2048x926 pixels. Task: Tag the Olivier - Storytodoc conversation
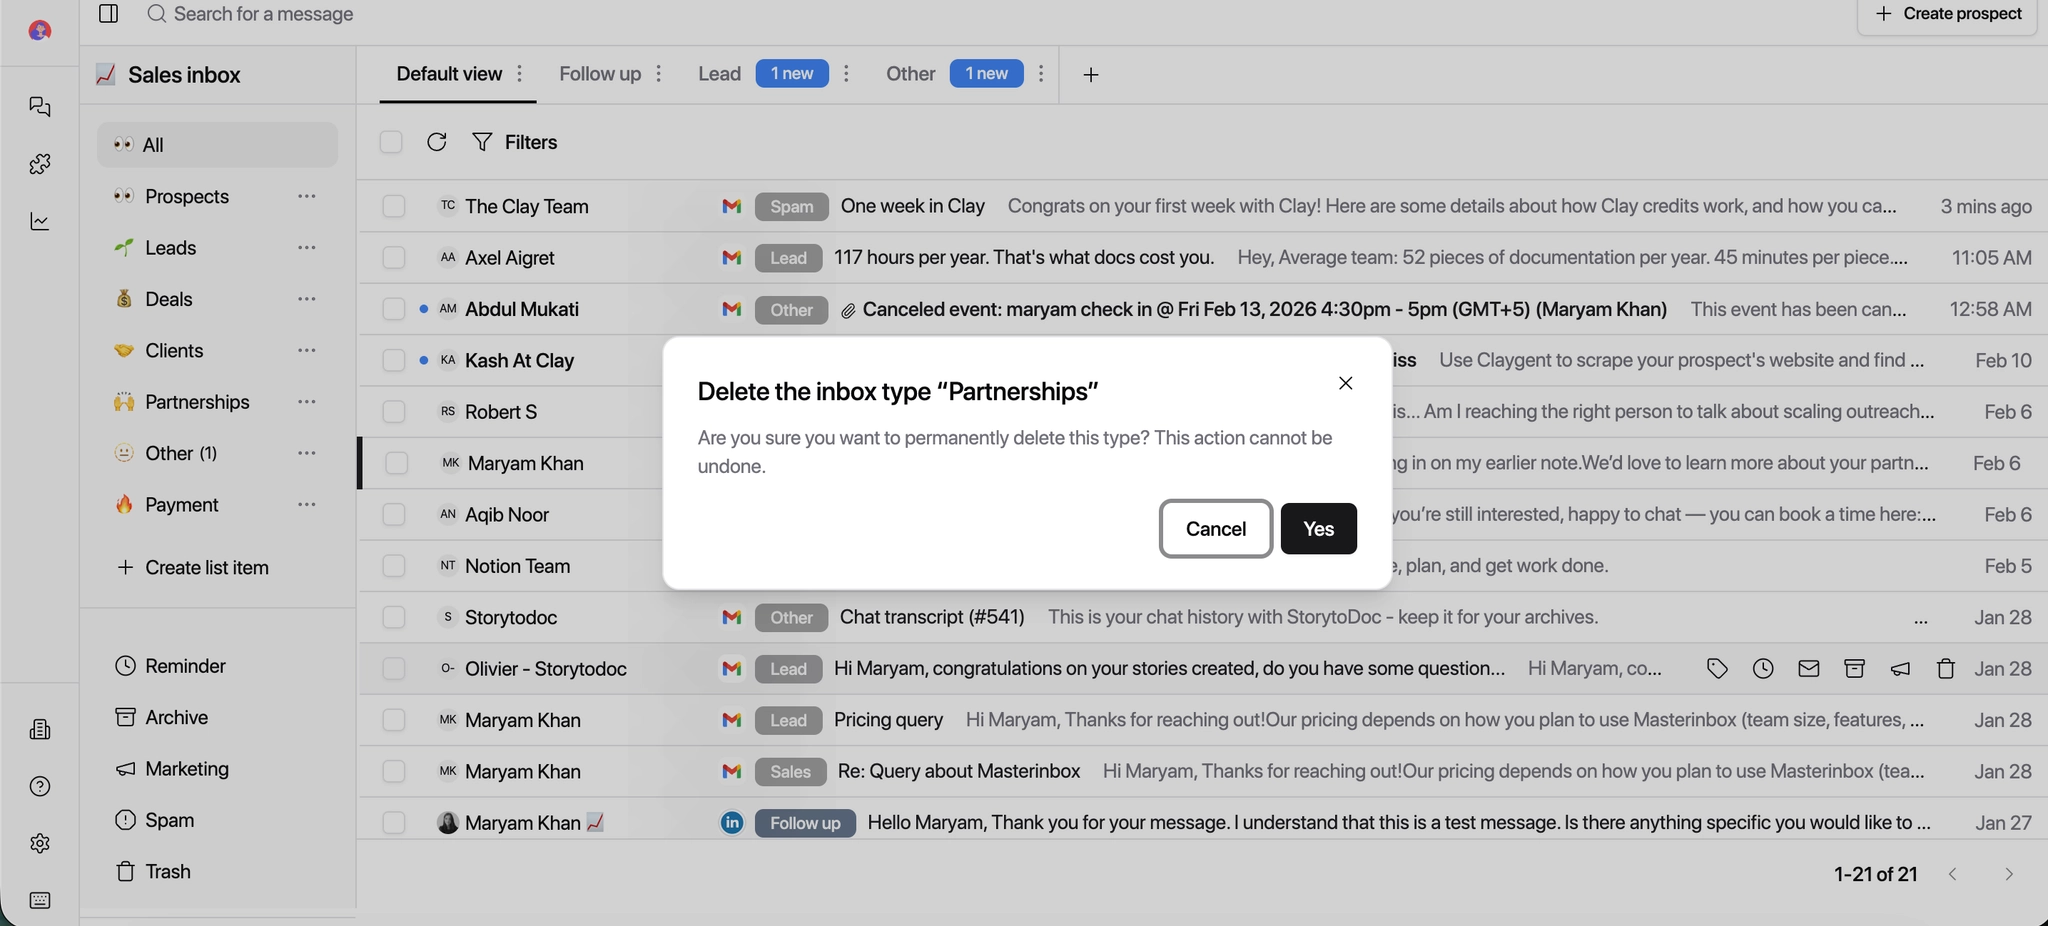pyautogui.click(x=1717, y=668)
